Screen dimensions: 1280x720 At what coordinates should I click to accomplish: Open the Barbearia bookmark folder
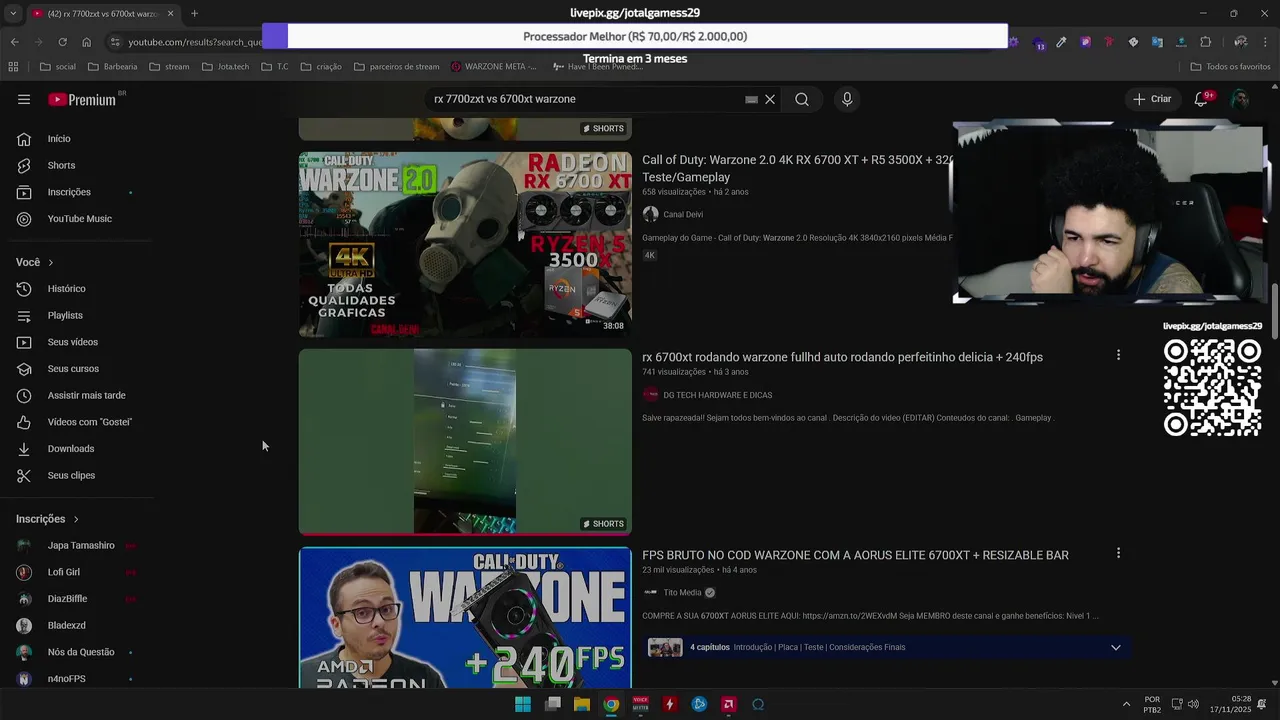coord(113,67)
